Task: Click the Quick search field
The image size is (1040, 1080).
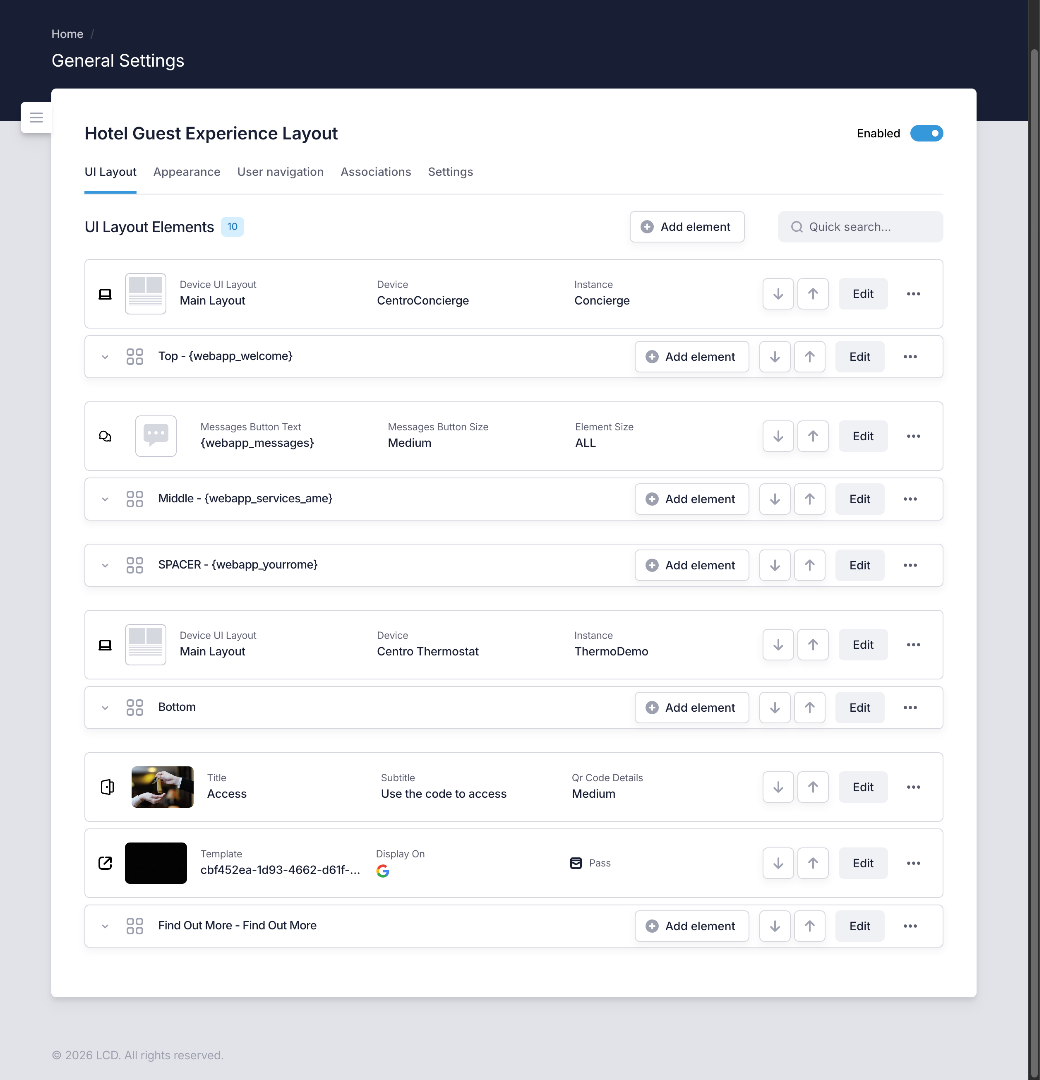Action: click(860, 227)
